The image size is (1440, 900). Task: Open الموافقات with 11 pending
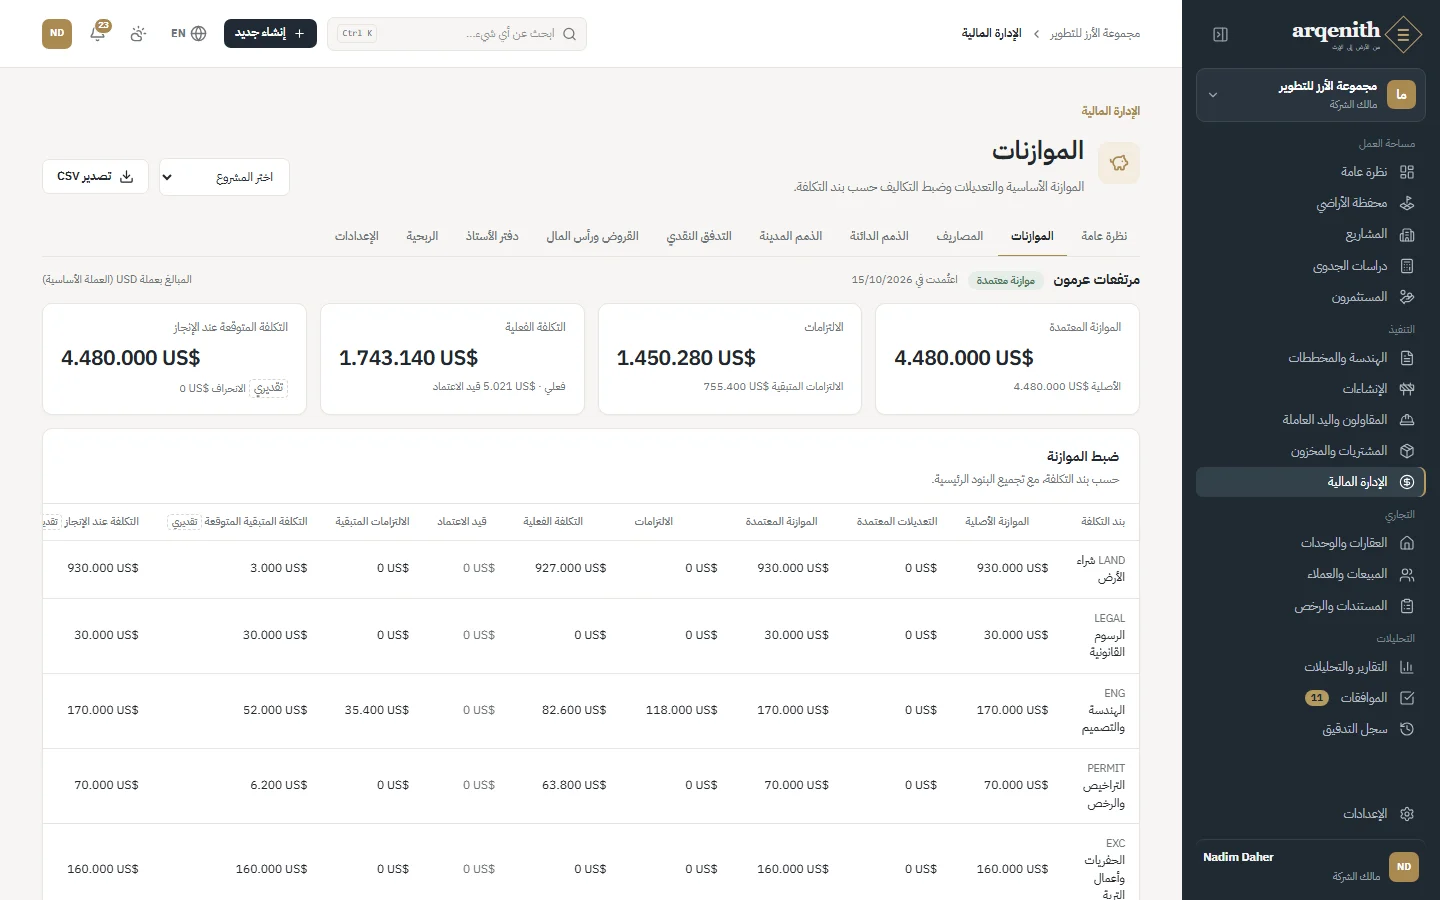pos(1310,698)
